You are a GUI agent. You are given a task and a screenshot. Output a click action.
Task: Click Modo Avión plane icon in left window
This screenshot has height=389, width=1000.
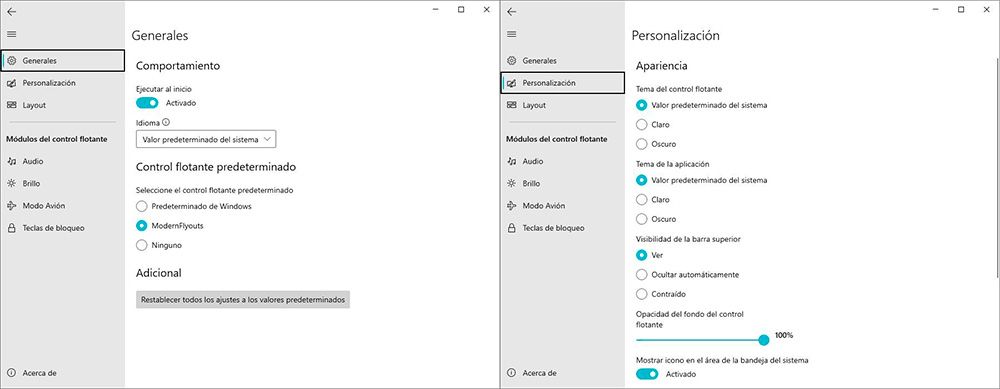click(11, 206)
